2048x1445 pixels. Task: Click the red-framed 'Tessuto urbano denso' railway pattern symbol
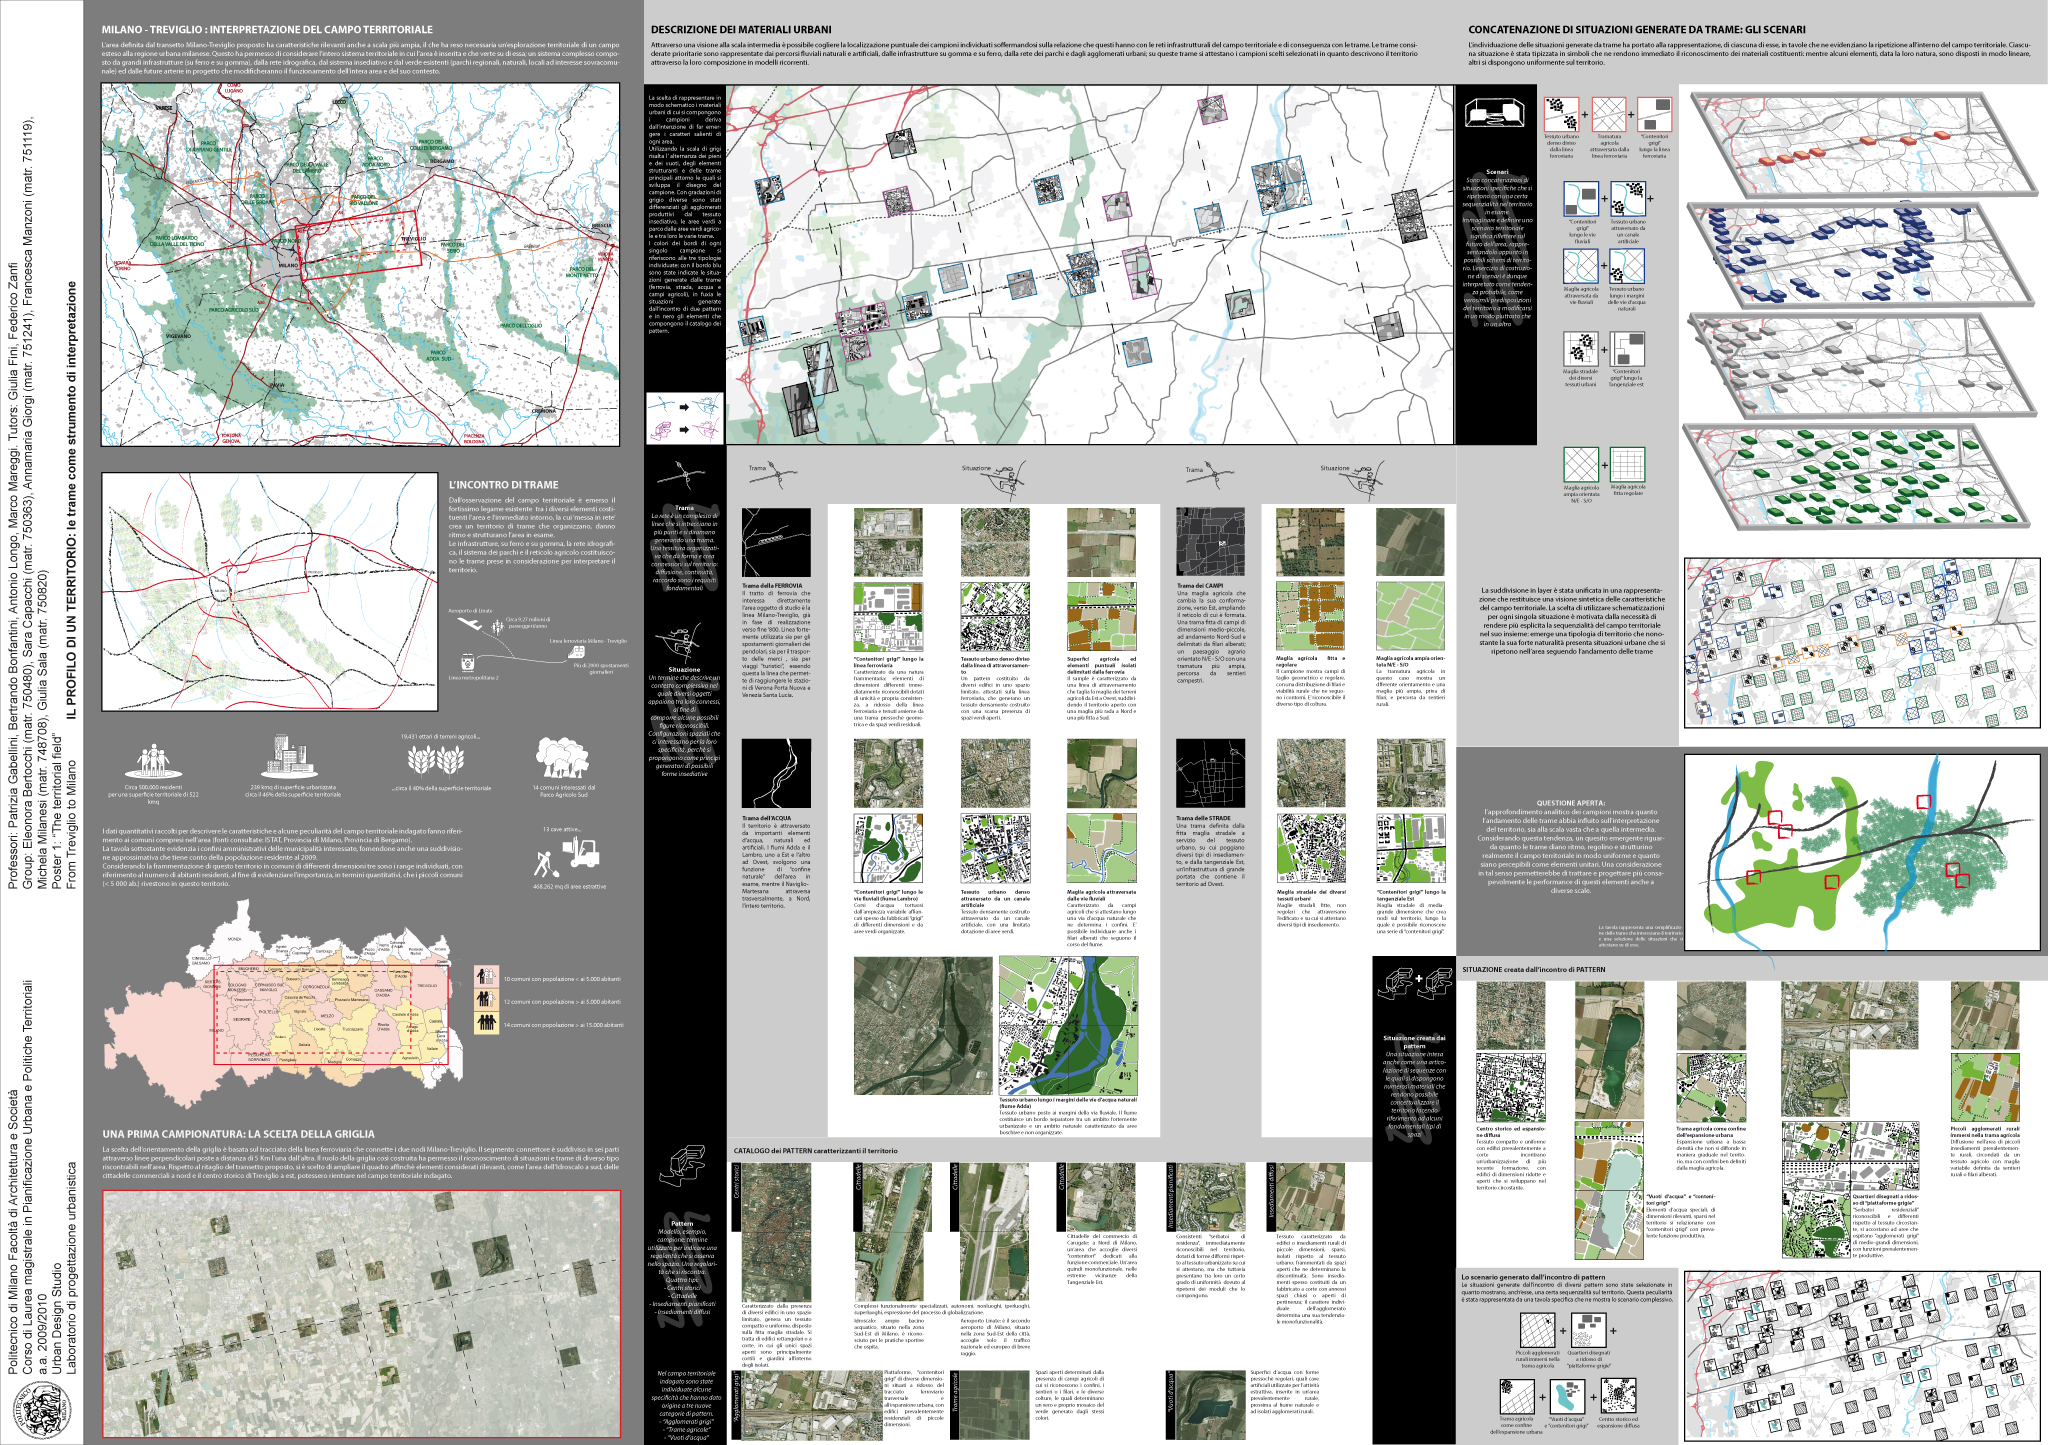1561,114
